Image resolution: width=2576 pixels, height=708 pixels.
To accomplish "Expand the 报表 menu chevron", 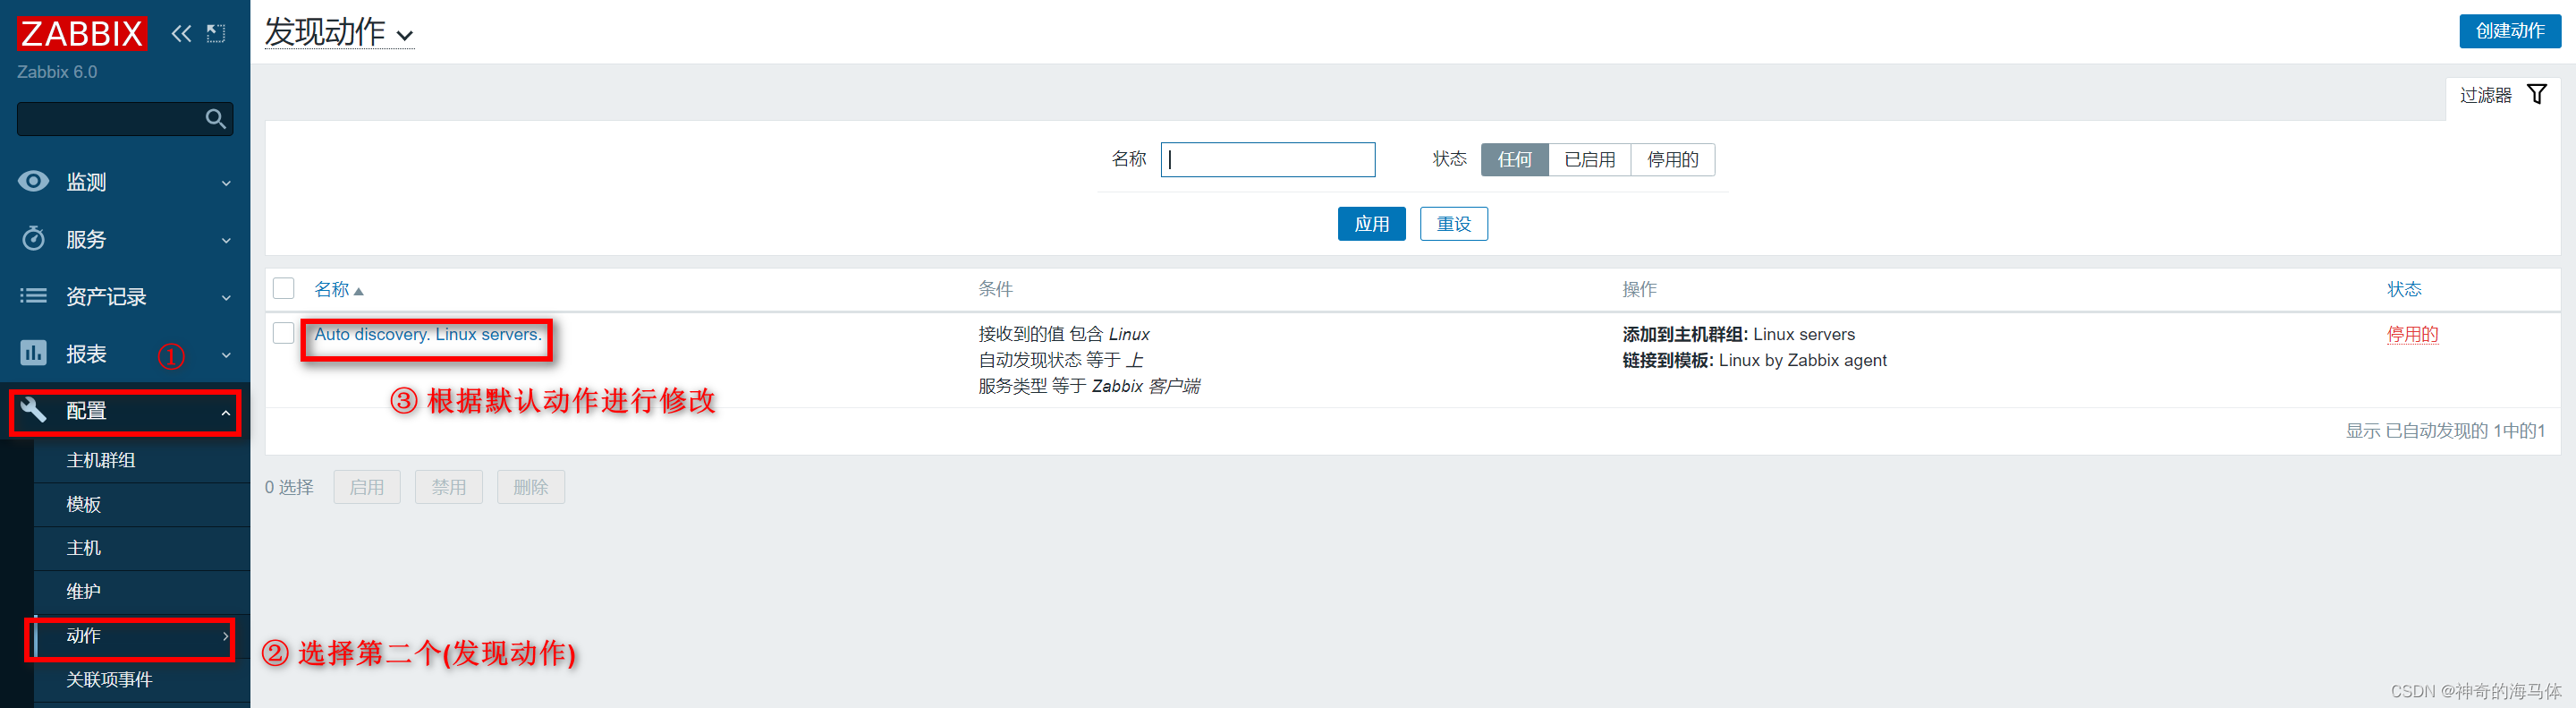I will click(226, 355).
